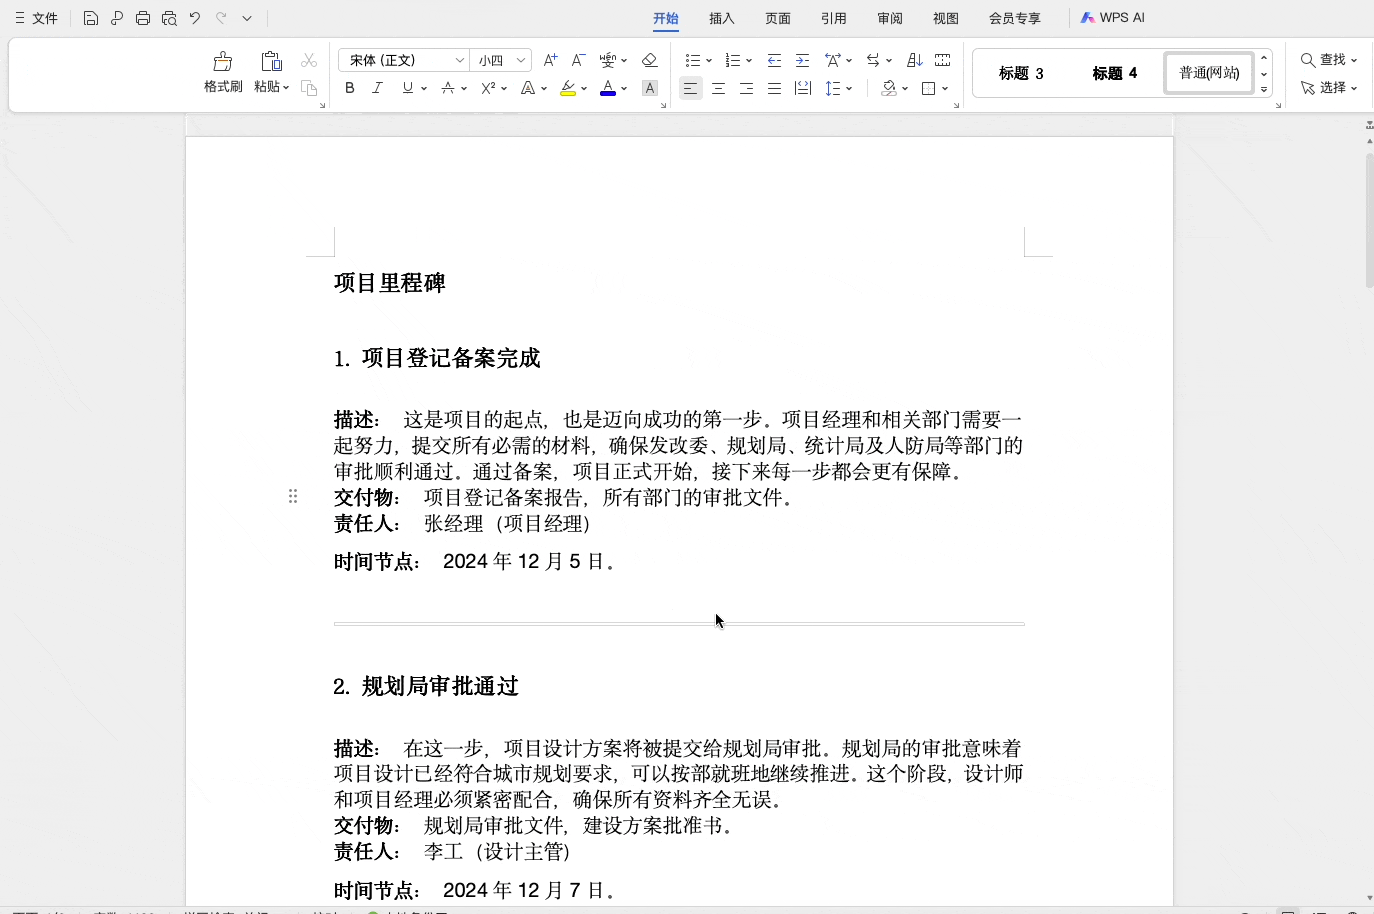Click the yellow highlight color swatch
Viewport: 1374px width, 914px height.
point(568,89)
